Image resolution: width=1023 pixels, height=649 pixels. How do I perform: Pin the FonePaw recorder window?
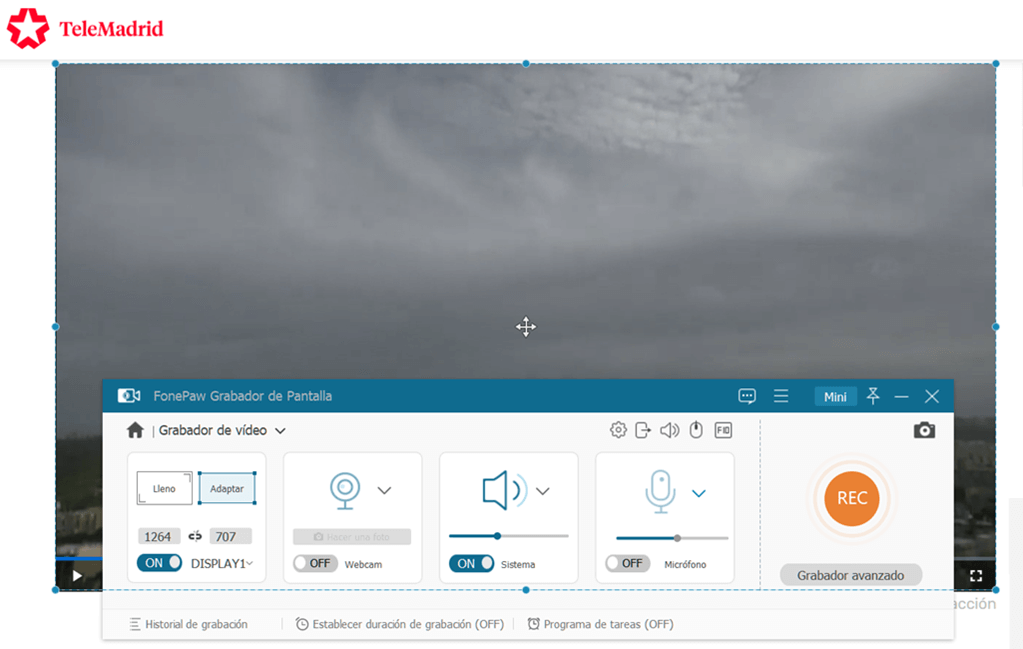tap(873, 396)
